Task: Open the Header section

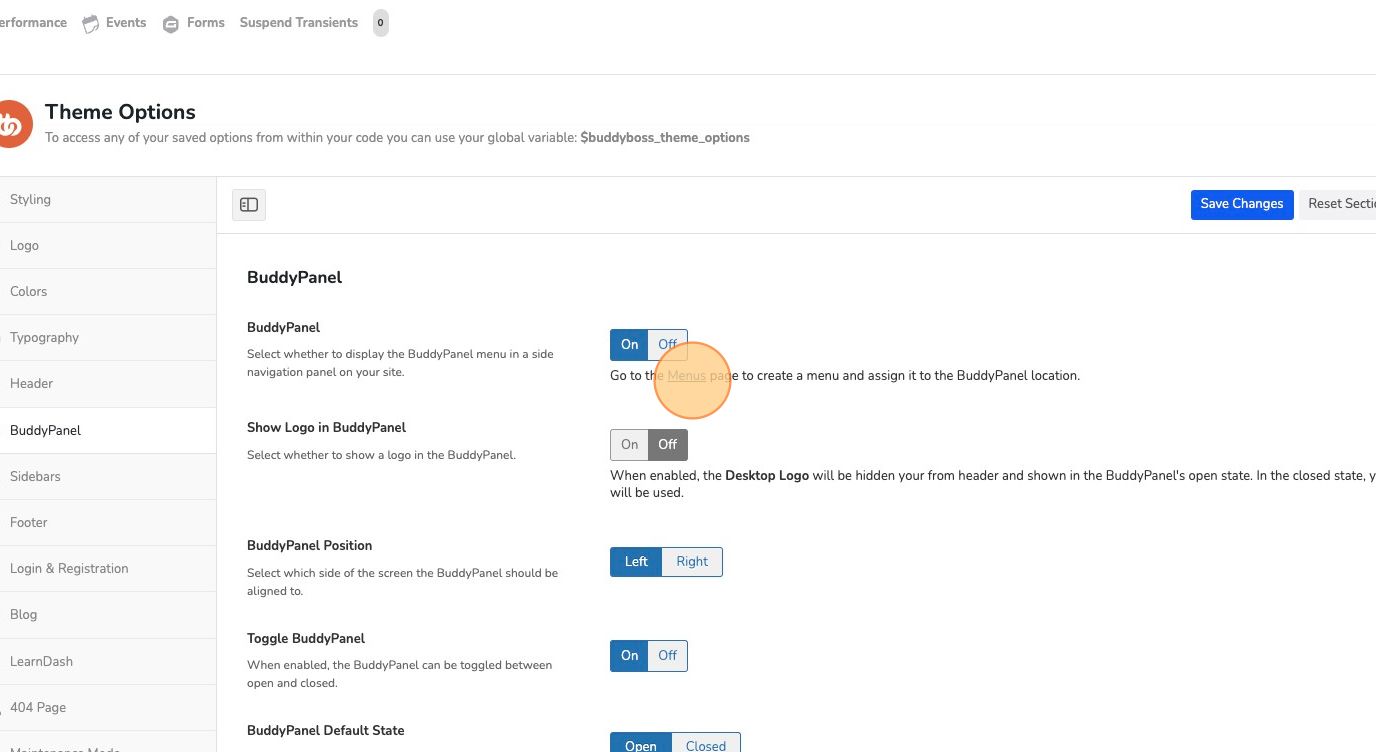Action: point(108,383)
